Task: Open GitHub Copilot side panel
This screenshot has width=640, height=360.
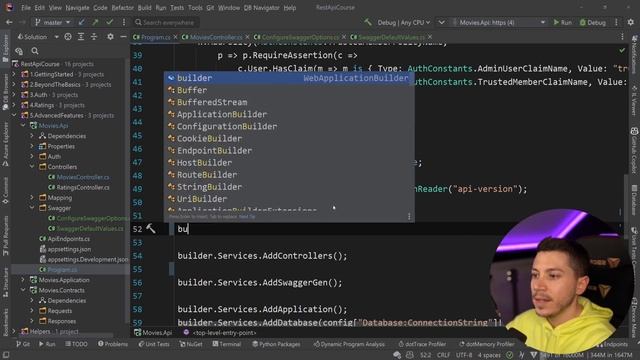Action: (x=634, y=150)
